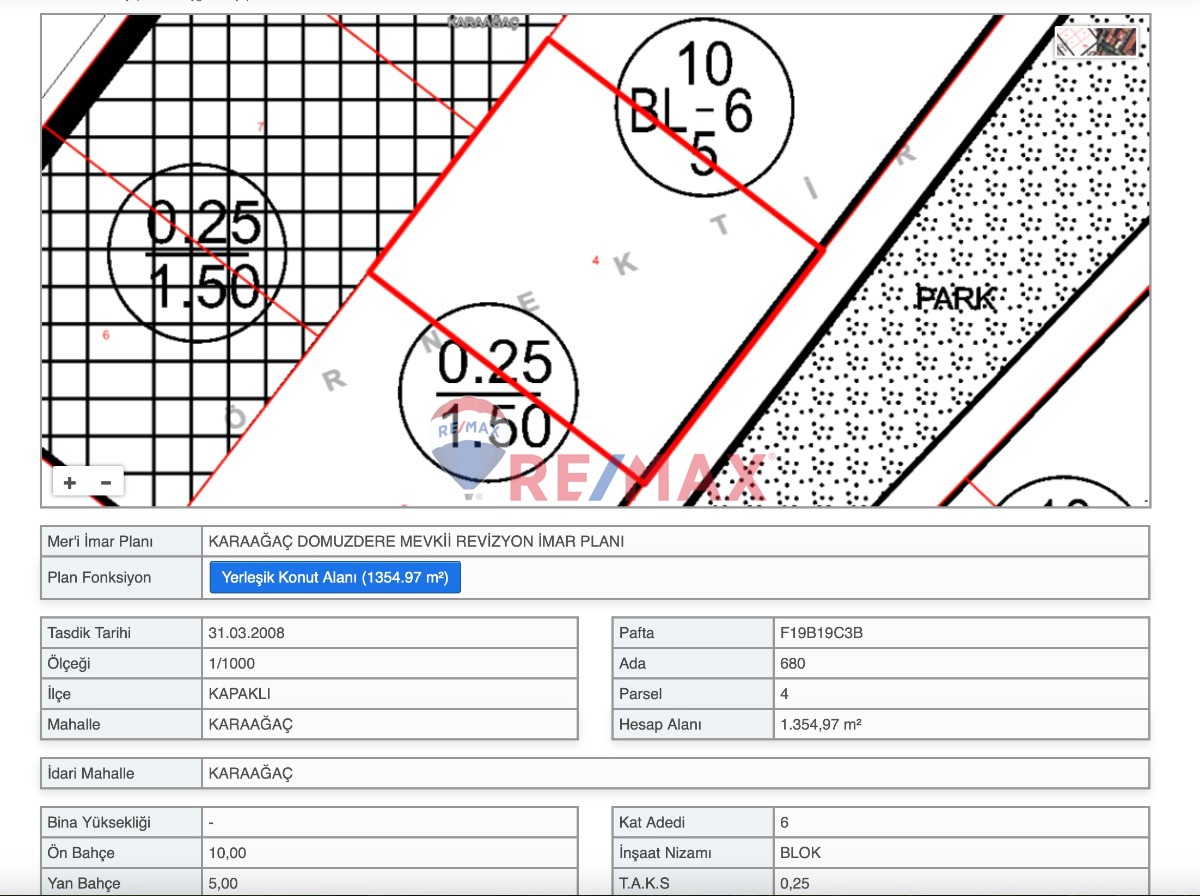The height and width of the screenshot is (896, 1200).
Task: Click the Pafta value F19B19C3B
Action: [x=821, y=633]
